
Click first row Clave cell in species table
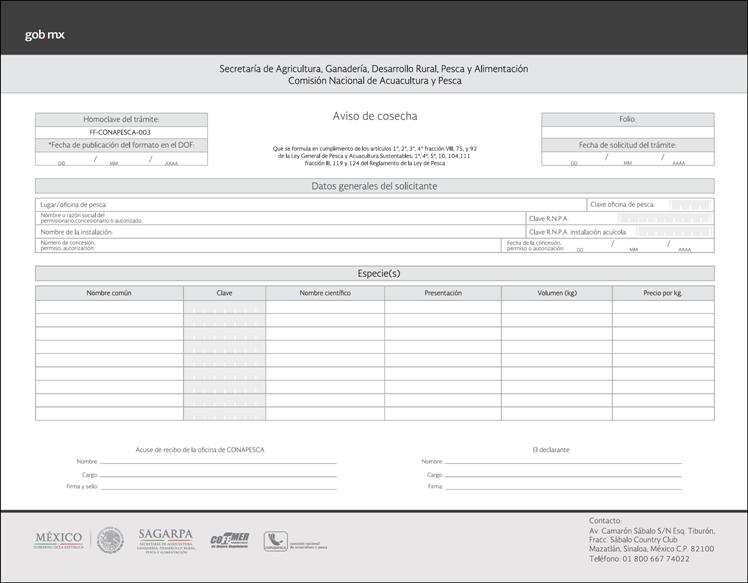[224, 307]
